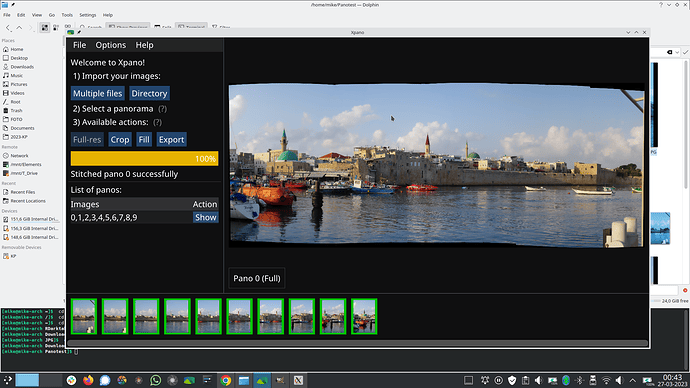Switch to Xpano task in taskbar
Screen dimensions: 690x388
[x=262, y=380]
